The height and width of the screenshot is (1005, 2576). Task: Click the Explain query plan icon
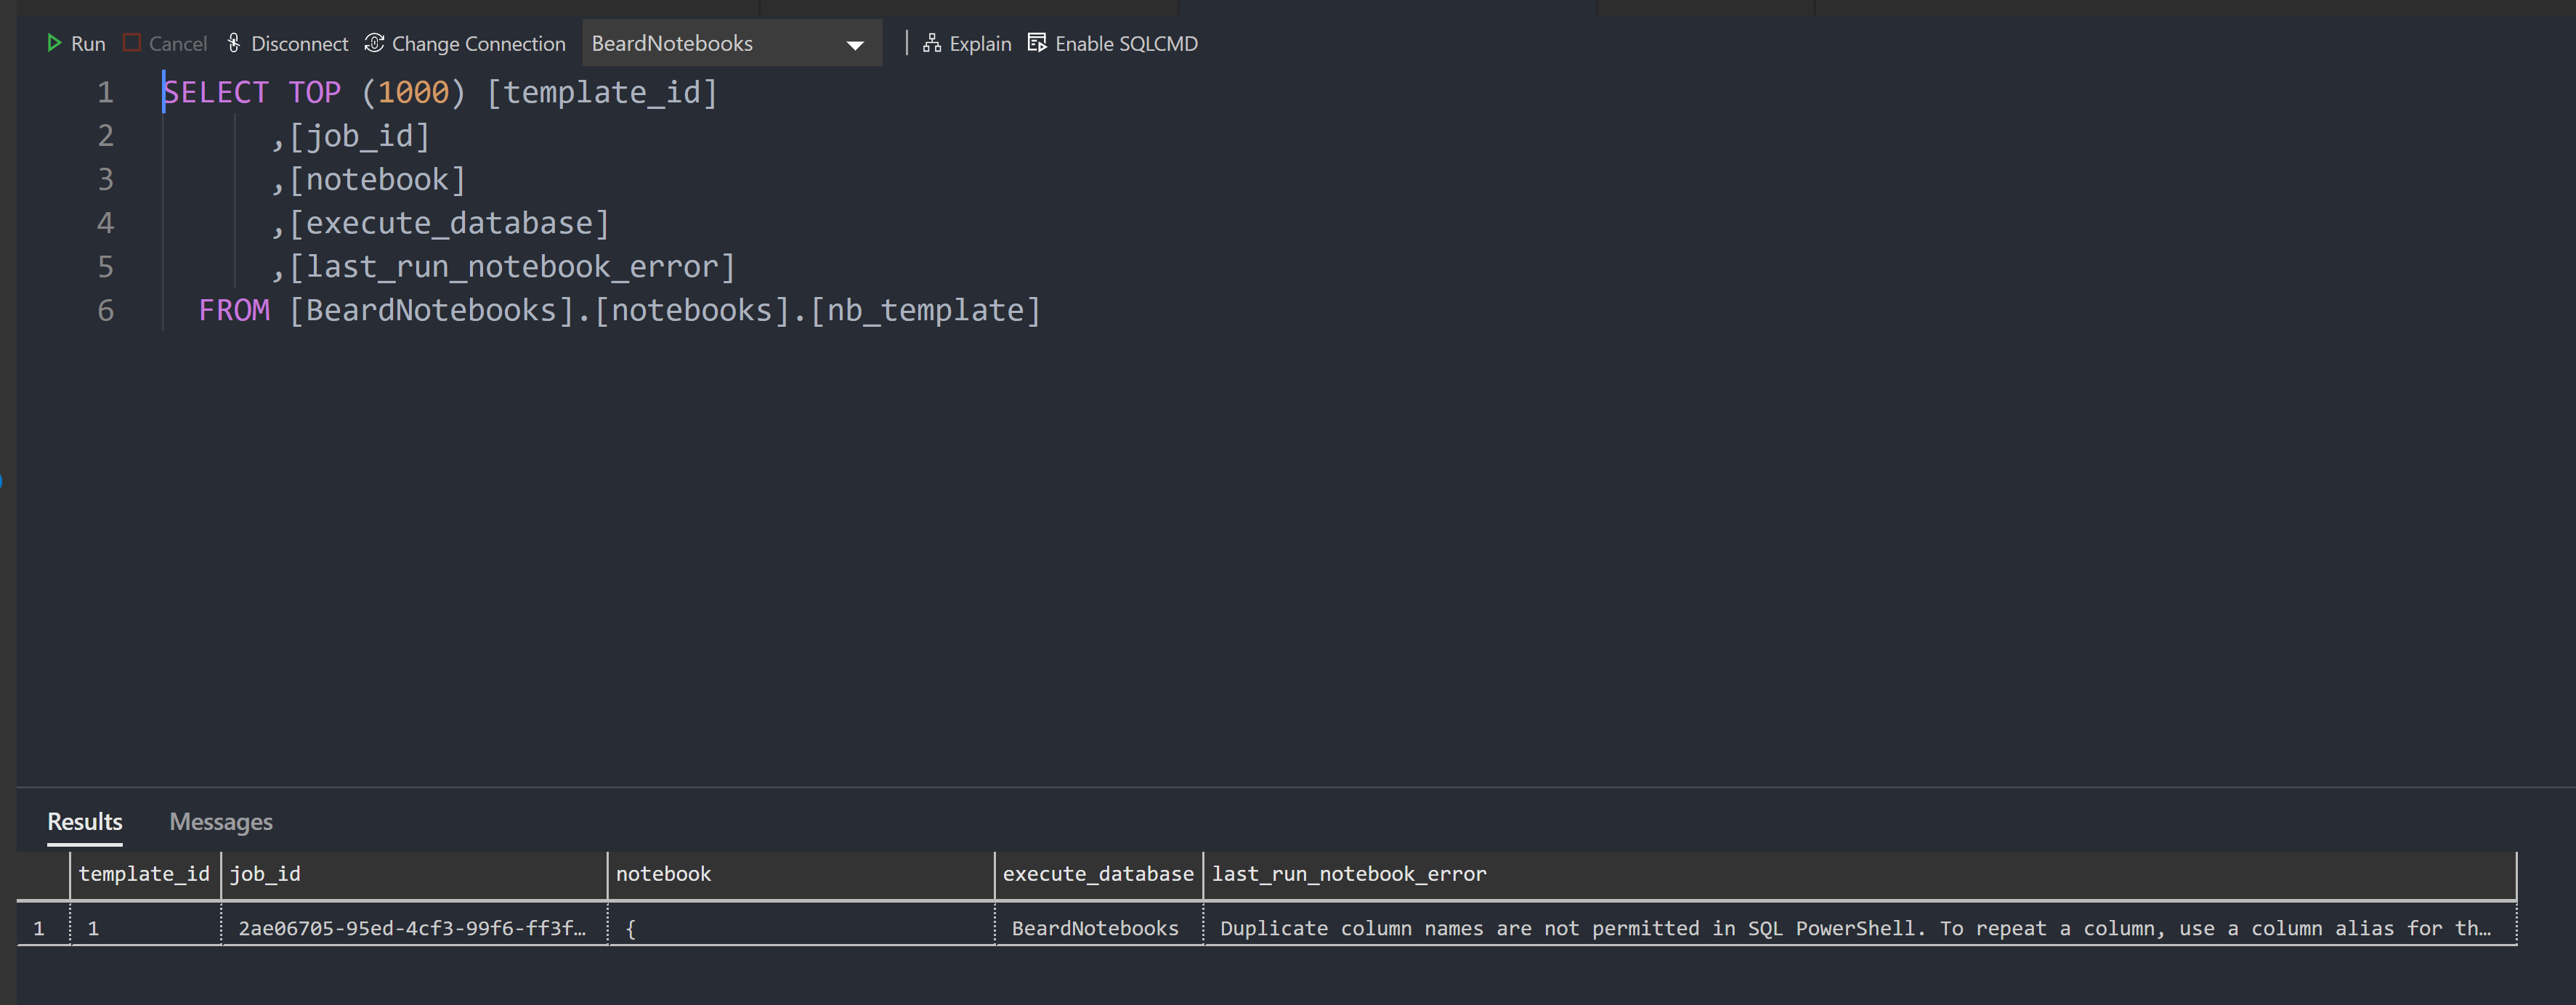pos(932,43)
